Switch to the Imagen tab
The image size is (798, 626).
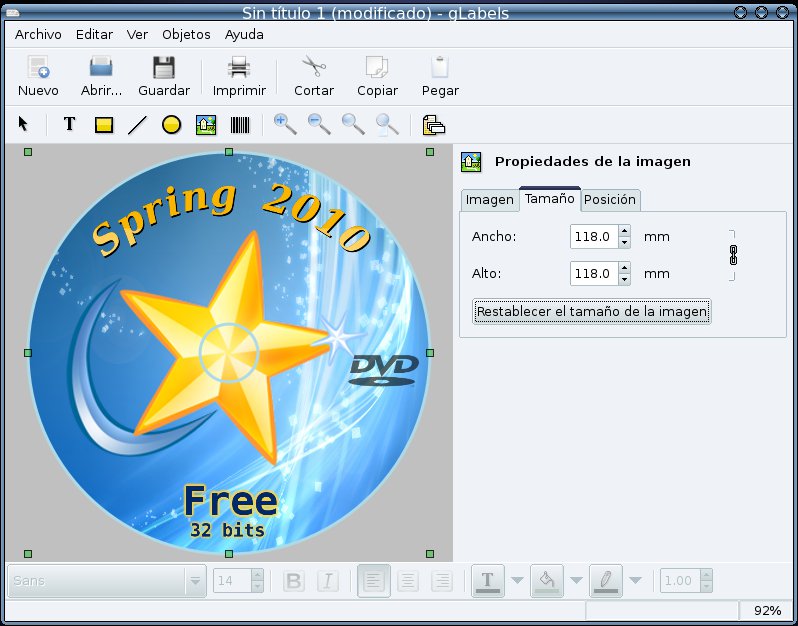point(490,200)
